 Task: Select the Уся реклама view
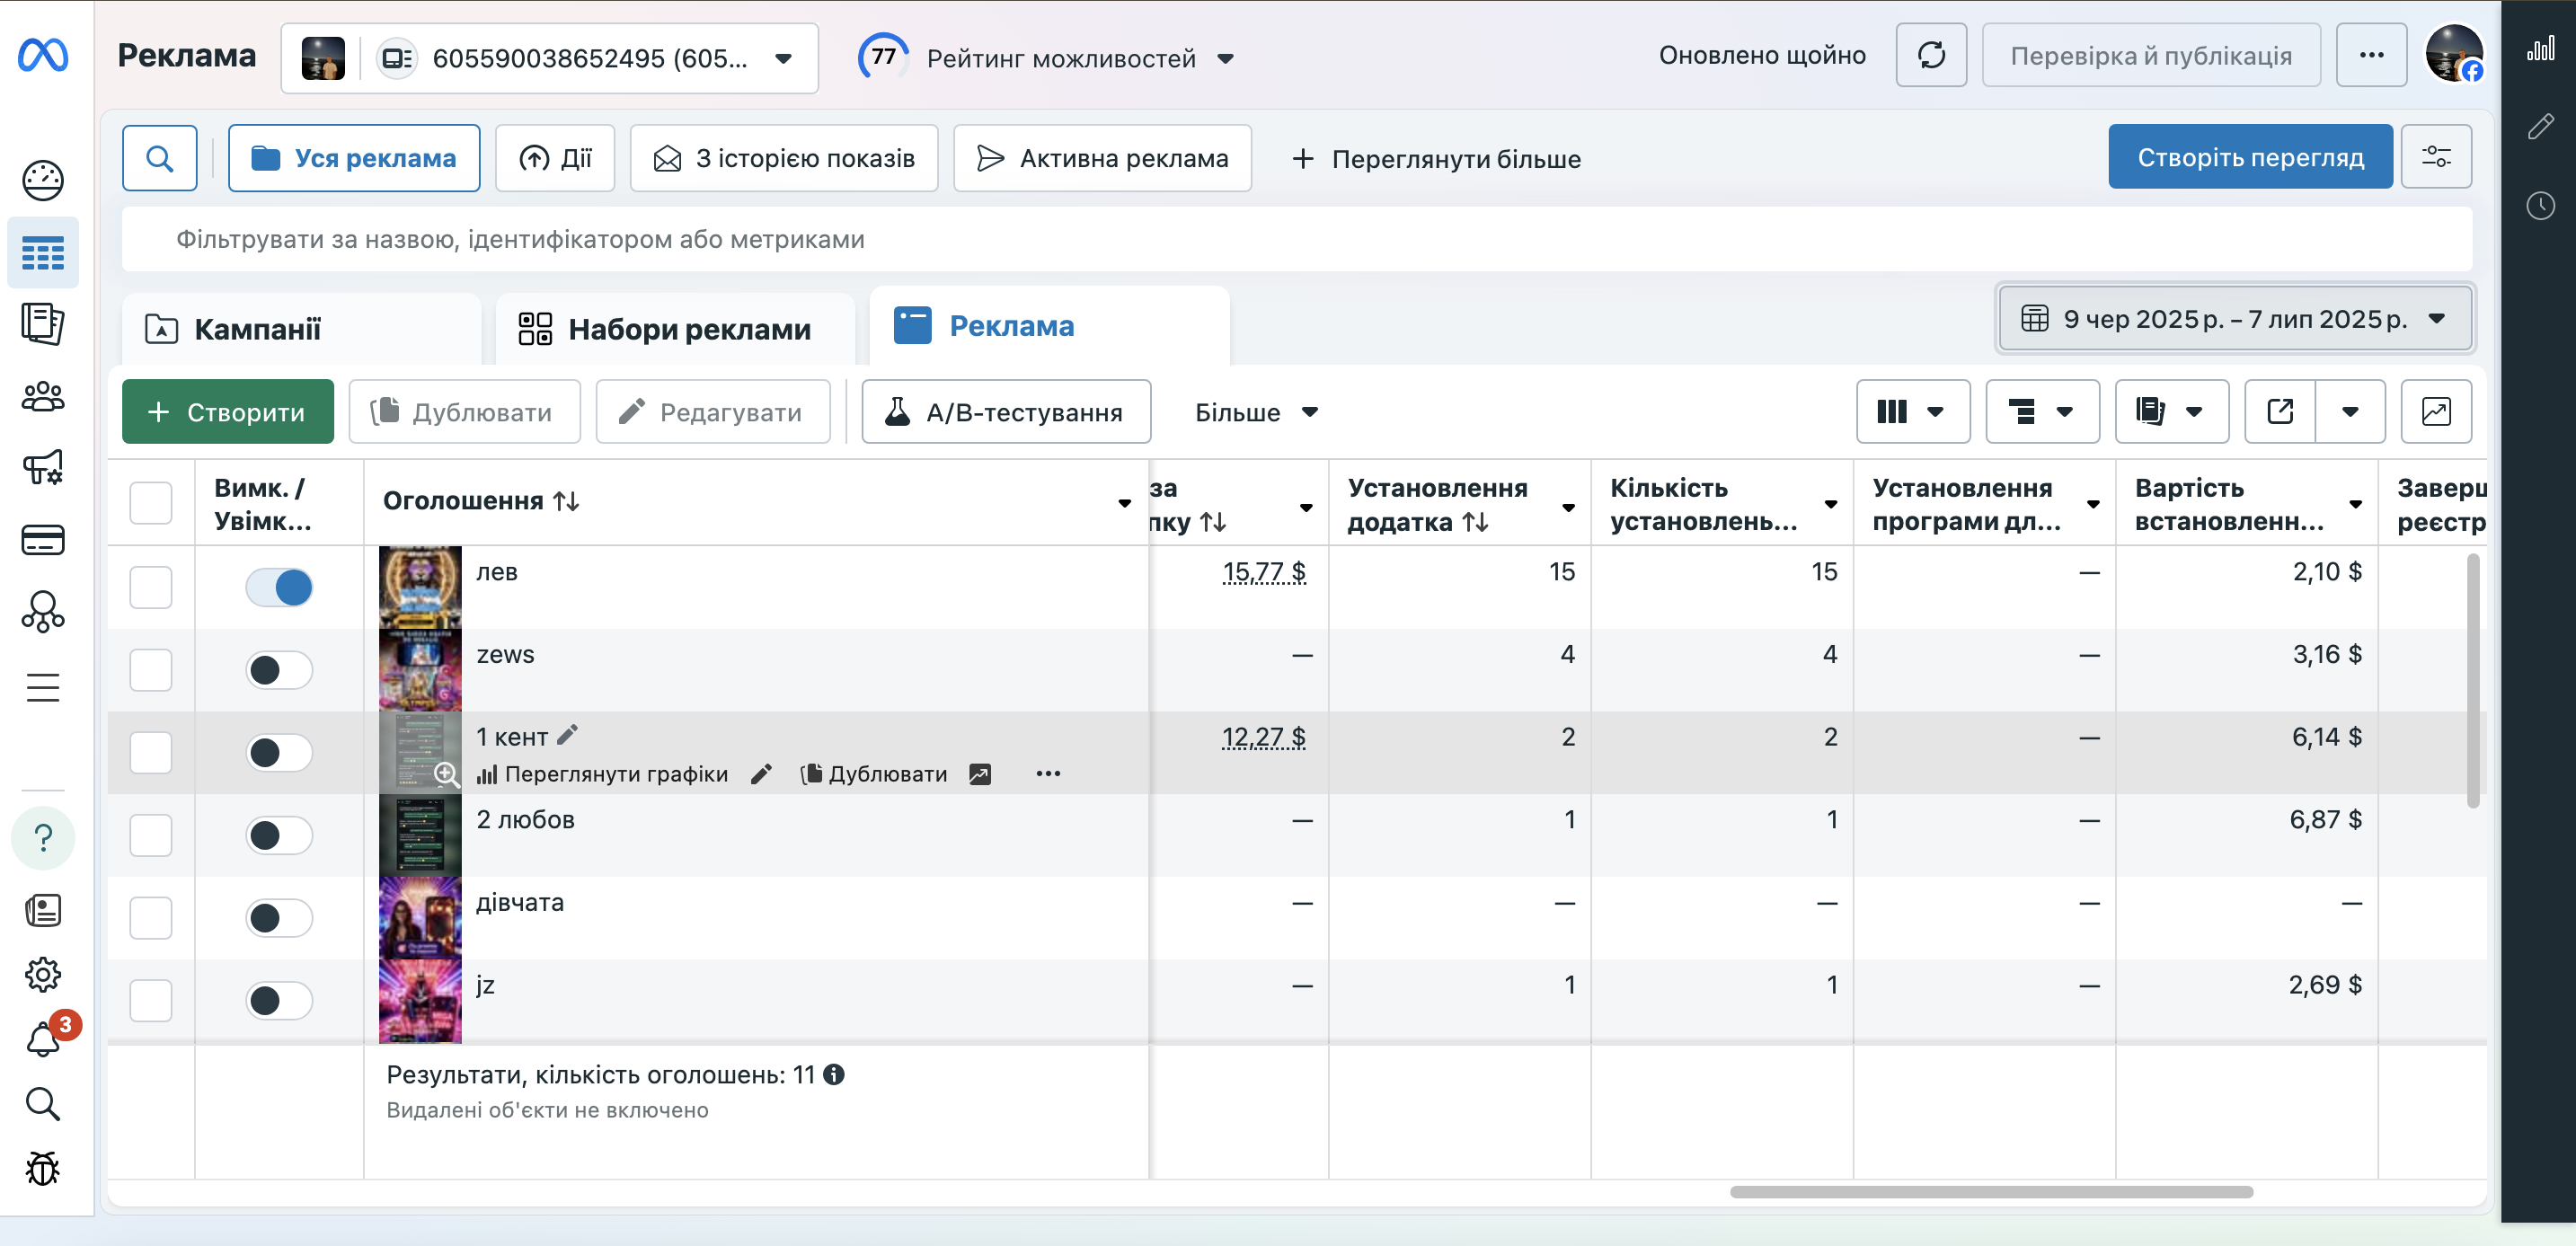click(354, 158)
